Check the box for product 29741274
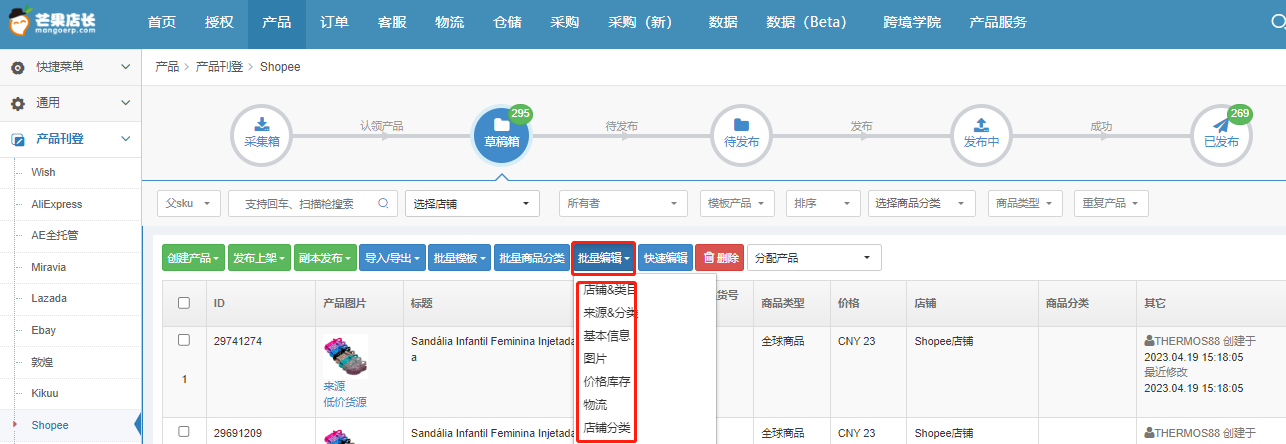The height and width of the screenshot is (444, 1286). click(x=183, y=340)
